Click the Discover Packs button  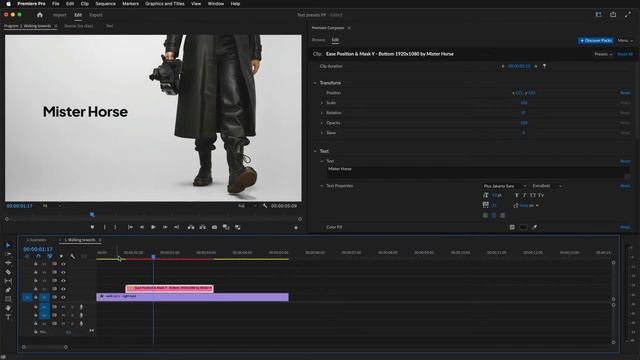pos(596,40)
